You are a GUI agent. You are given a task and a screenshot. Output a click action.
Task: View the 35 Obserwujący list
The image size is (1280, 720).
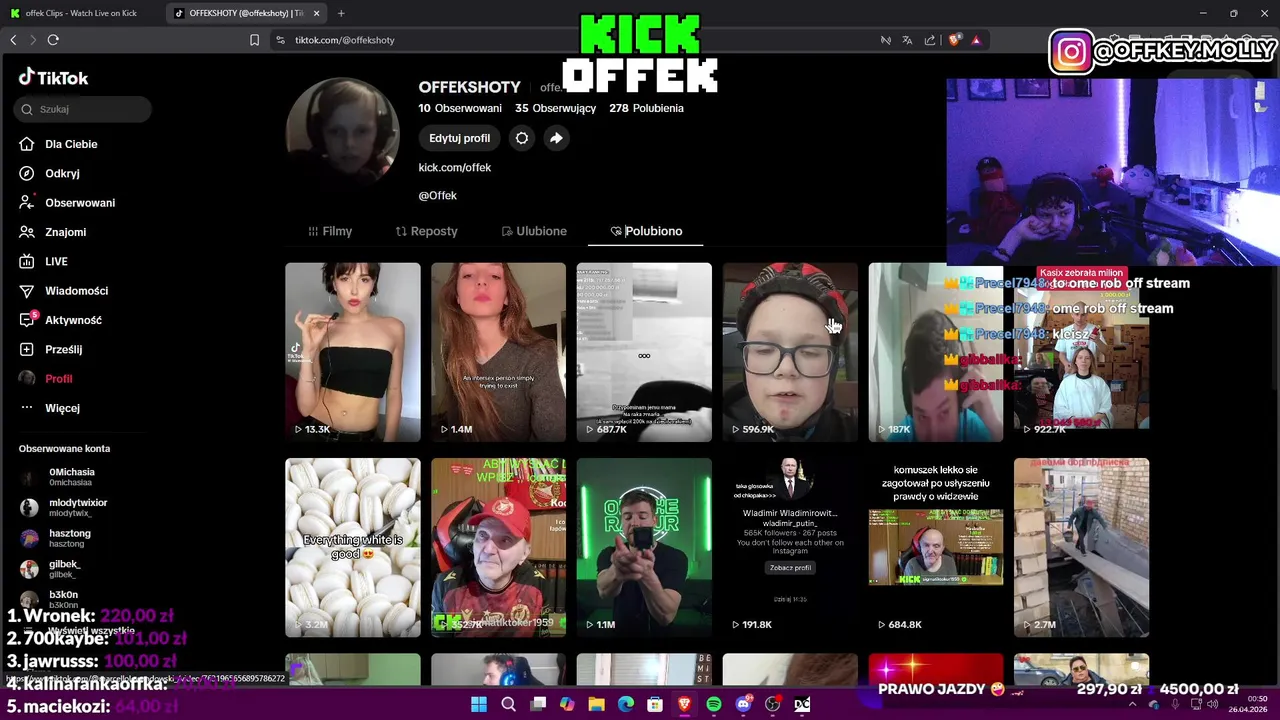(556, 108)
